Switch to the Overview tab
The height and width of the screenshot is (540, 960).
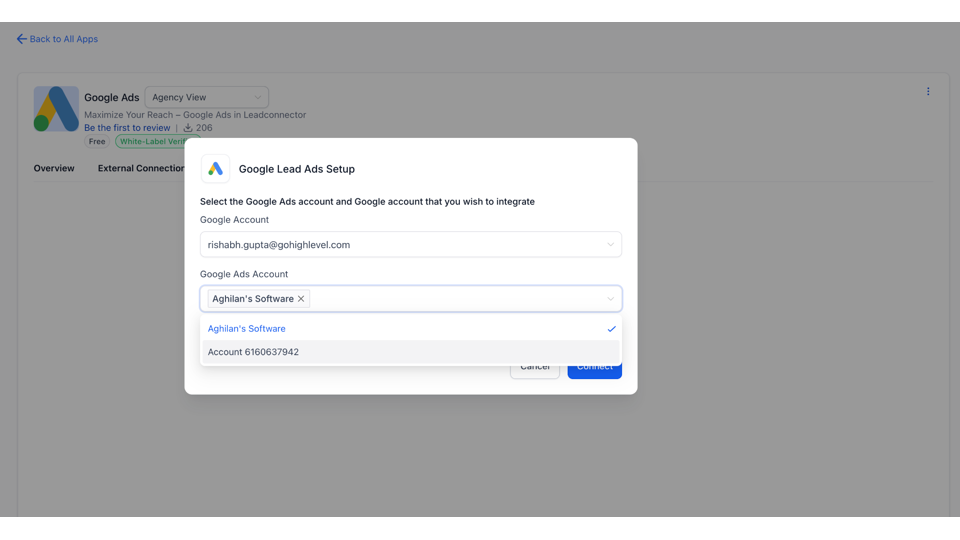[54, 168]
